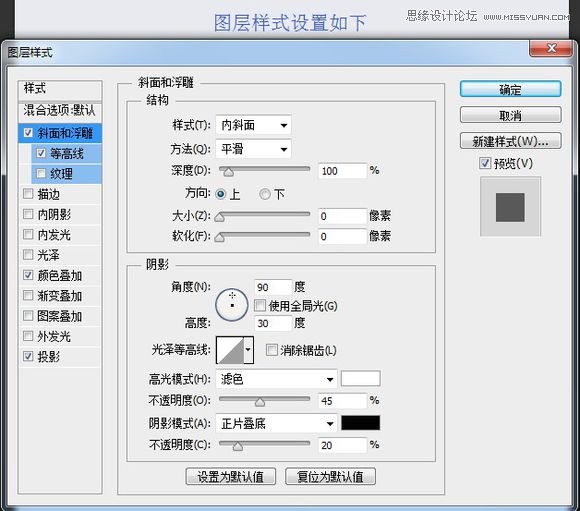Select the 光泽 row label
The image size is (580, 511).
pos(48,255)
